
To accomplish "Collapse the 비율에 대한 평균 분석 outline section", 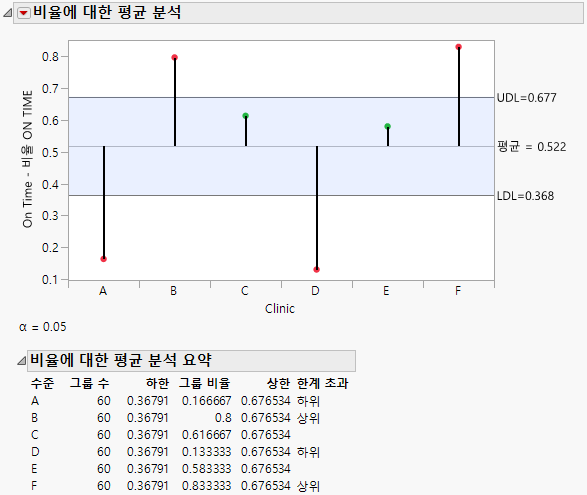I will 7,13.
